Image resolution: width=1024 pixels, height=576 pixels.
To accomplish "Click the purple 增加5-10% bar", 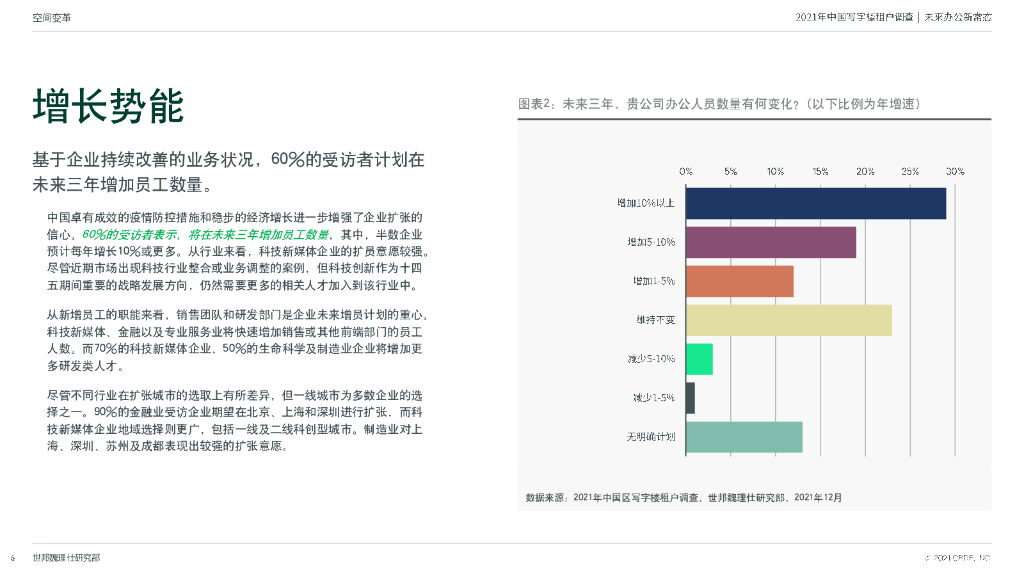I will (x=771, y=242).
